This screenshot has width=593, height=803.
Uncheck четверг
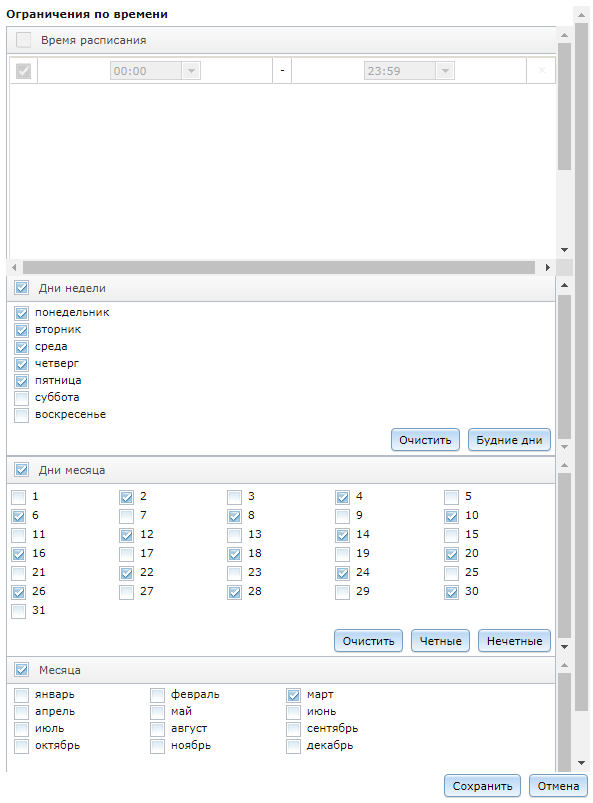pyautogui.click(x=22, y=364)
